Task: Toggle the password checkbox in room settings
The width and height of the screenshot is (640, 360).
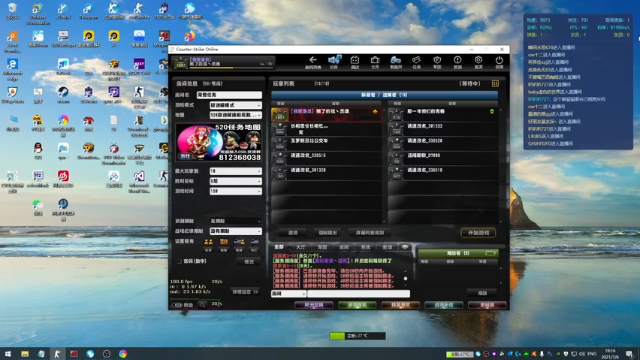Action: point(179,261)
